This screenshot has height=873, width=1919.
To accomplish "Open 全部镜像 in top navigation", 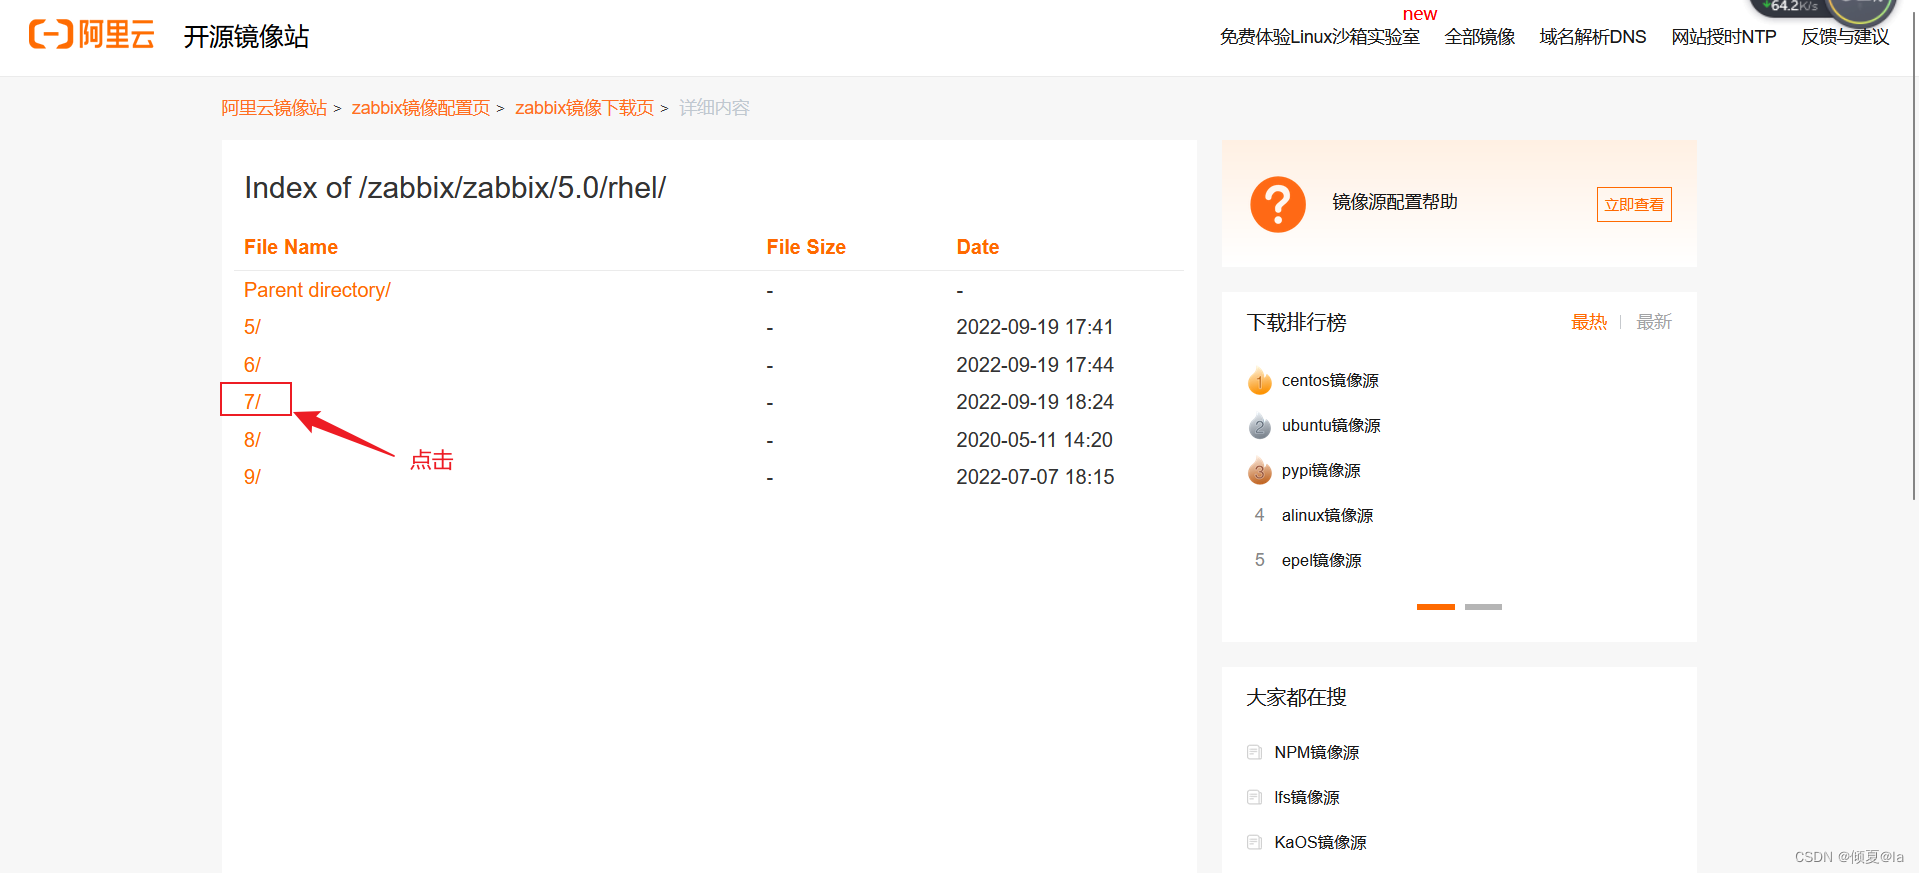I will 1480,37.
